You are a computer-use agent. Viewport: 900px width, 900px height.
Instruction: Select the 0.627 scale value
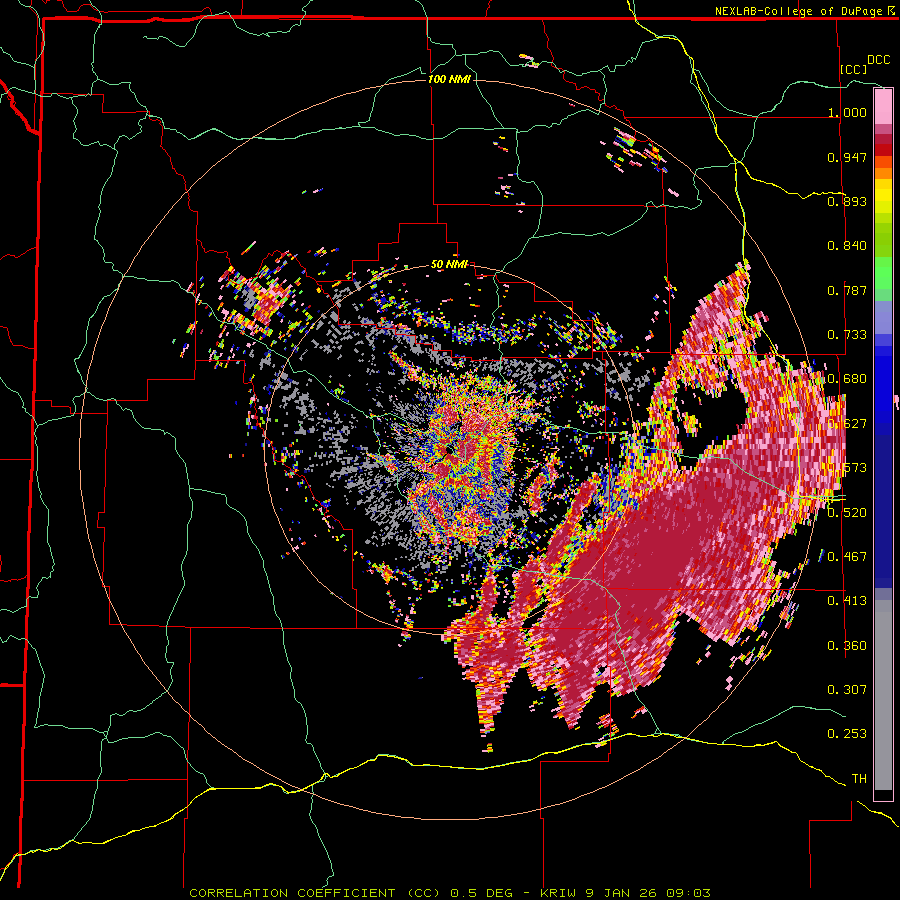[847, 424]
